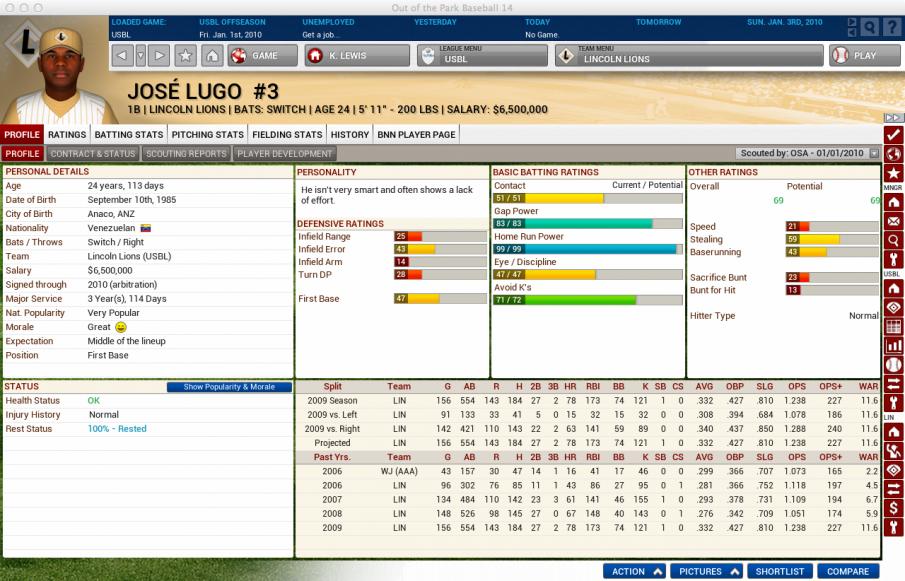
Task: Open USBL league settings wrench icon
Action: coord(893,402)
